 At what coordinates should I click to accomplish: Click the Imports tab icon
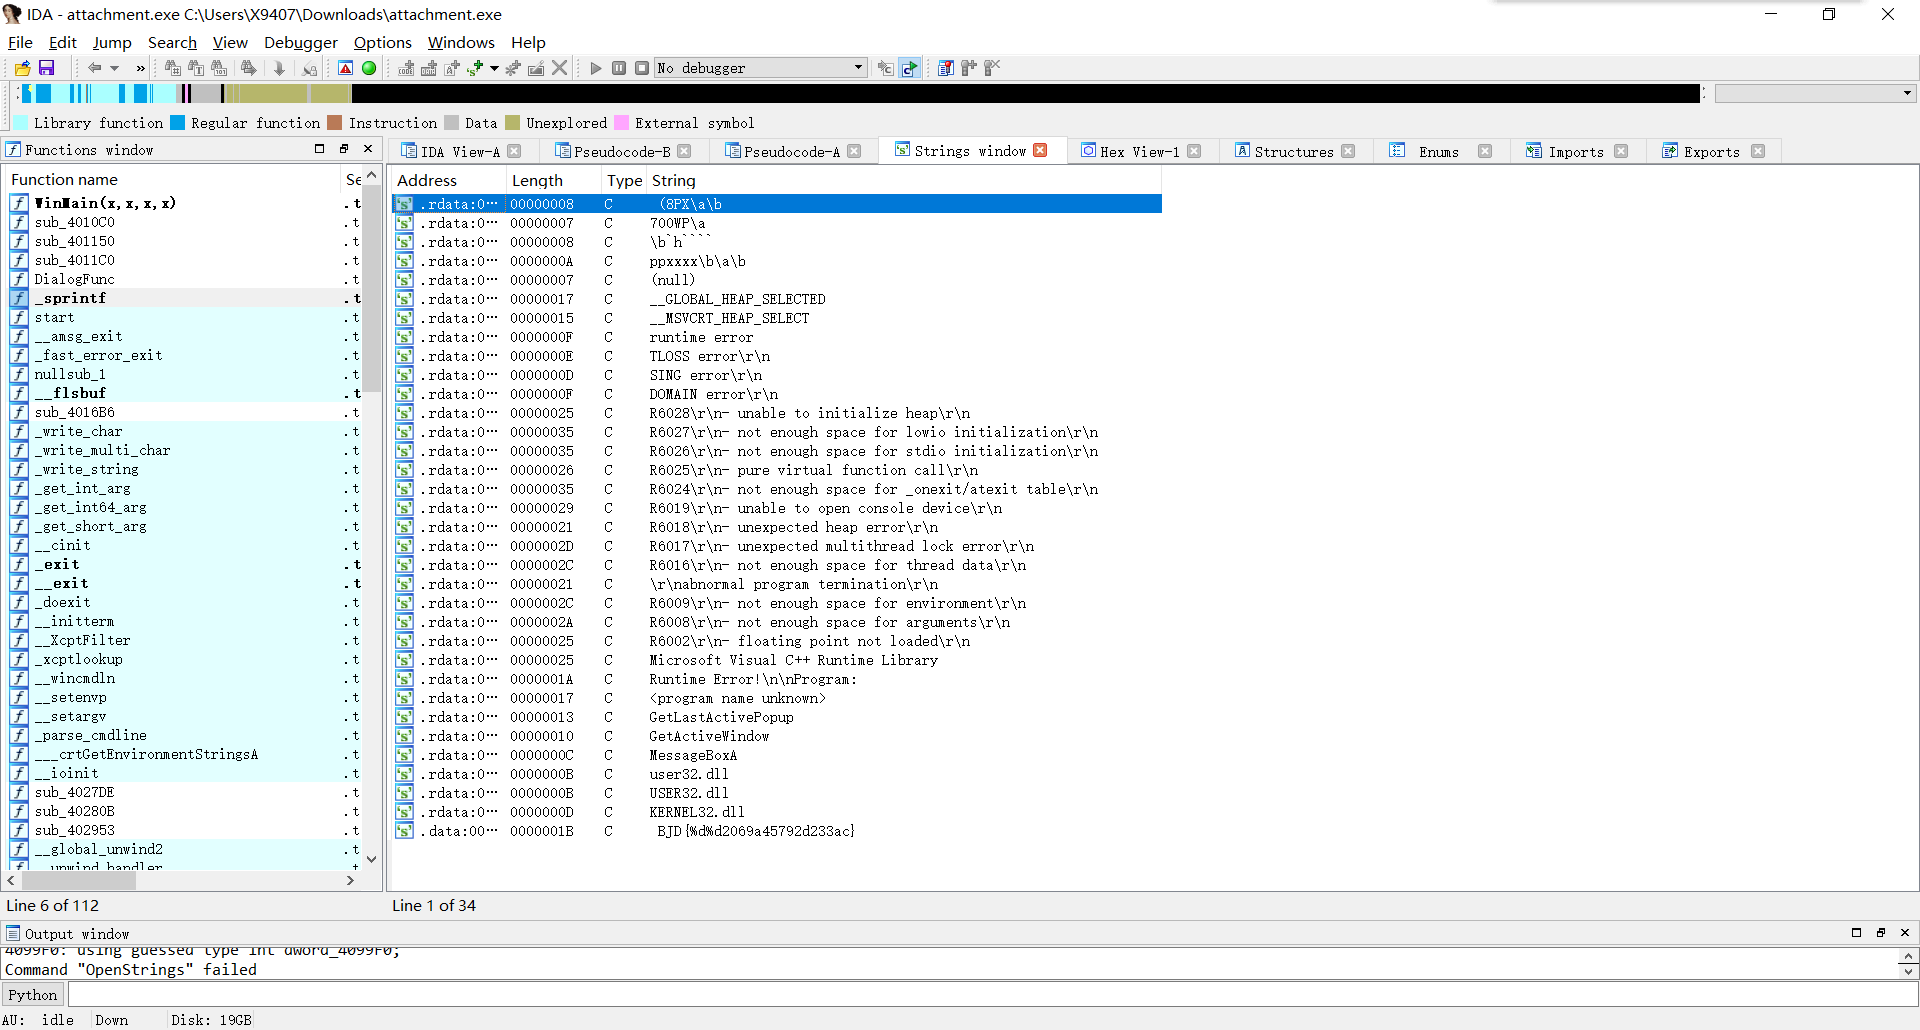(x=1533, y=151)
